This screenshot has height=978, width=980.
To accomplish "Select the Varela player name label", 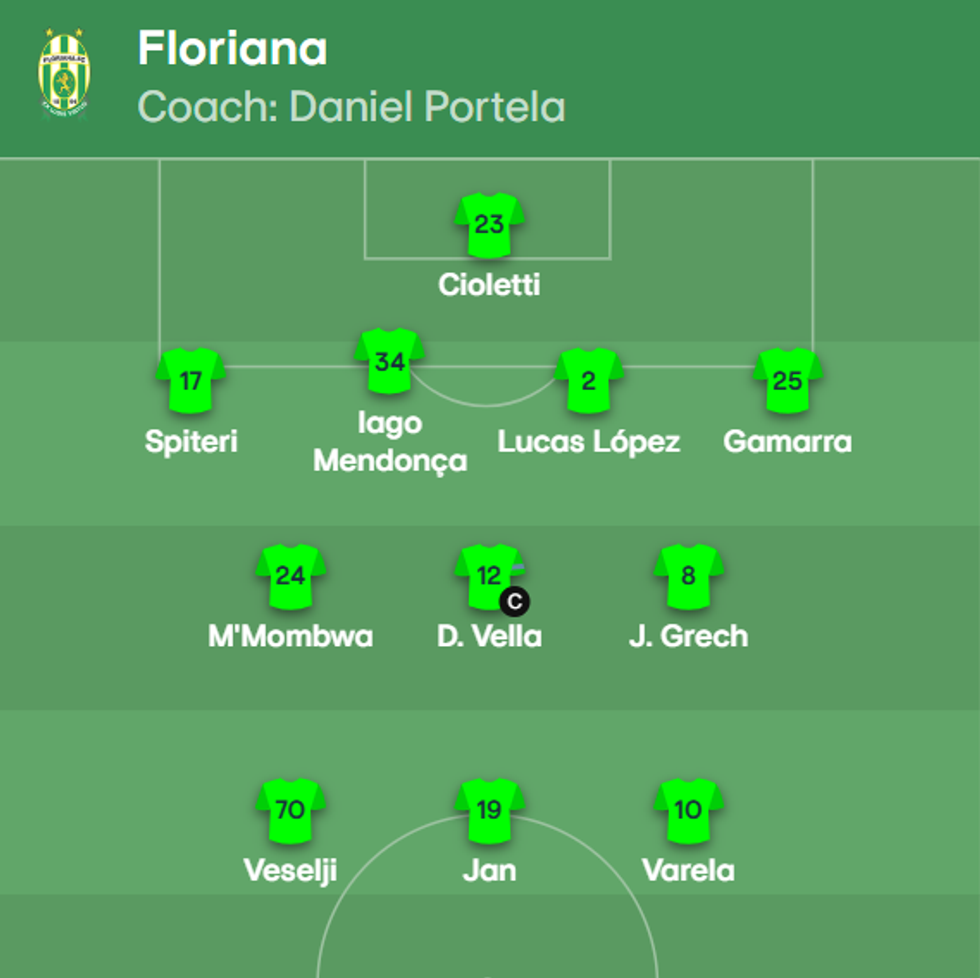I will coord(688,870).
